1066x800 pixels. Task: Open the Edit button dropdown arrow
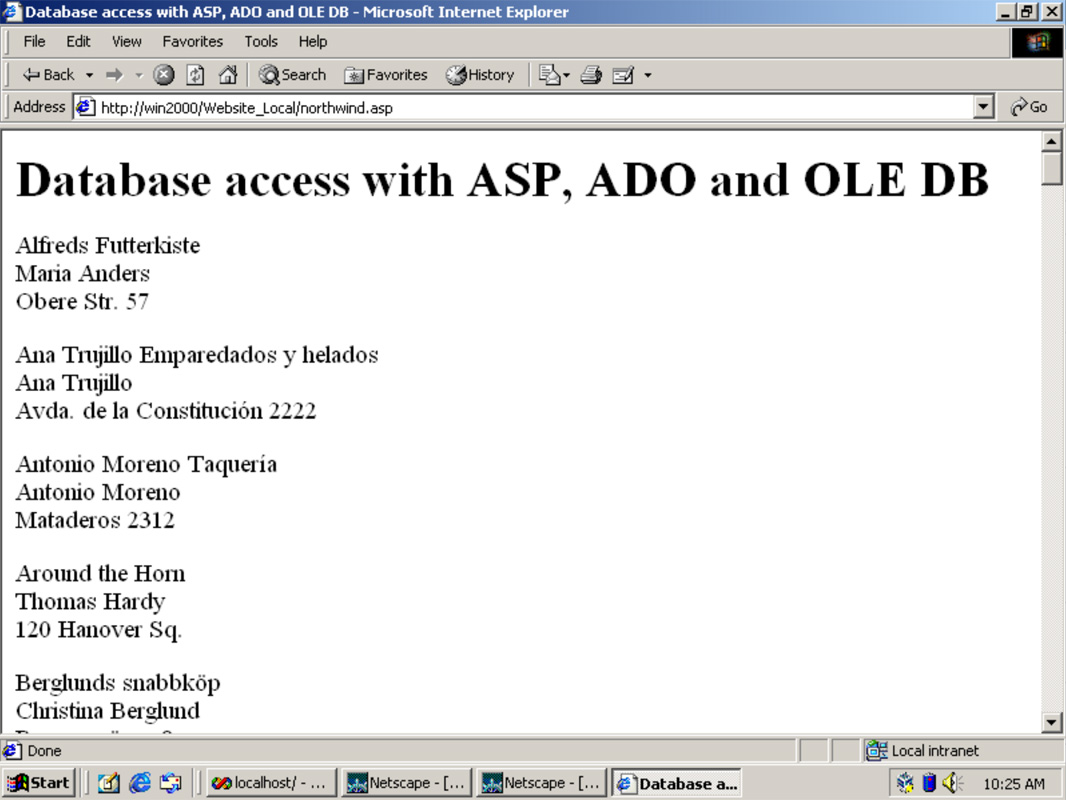(x=648, y=75)
